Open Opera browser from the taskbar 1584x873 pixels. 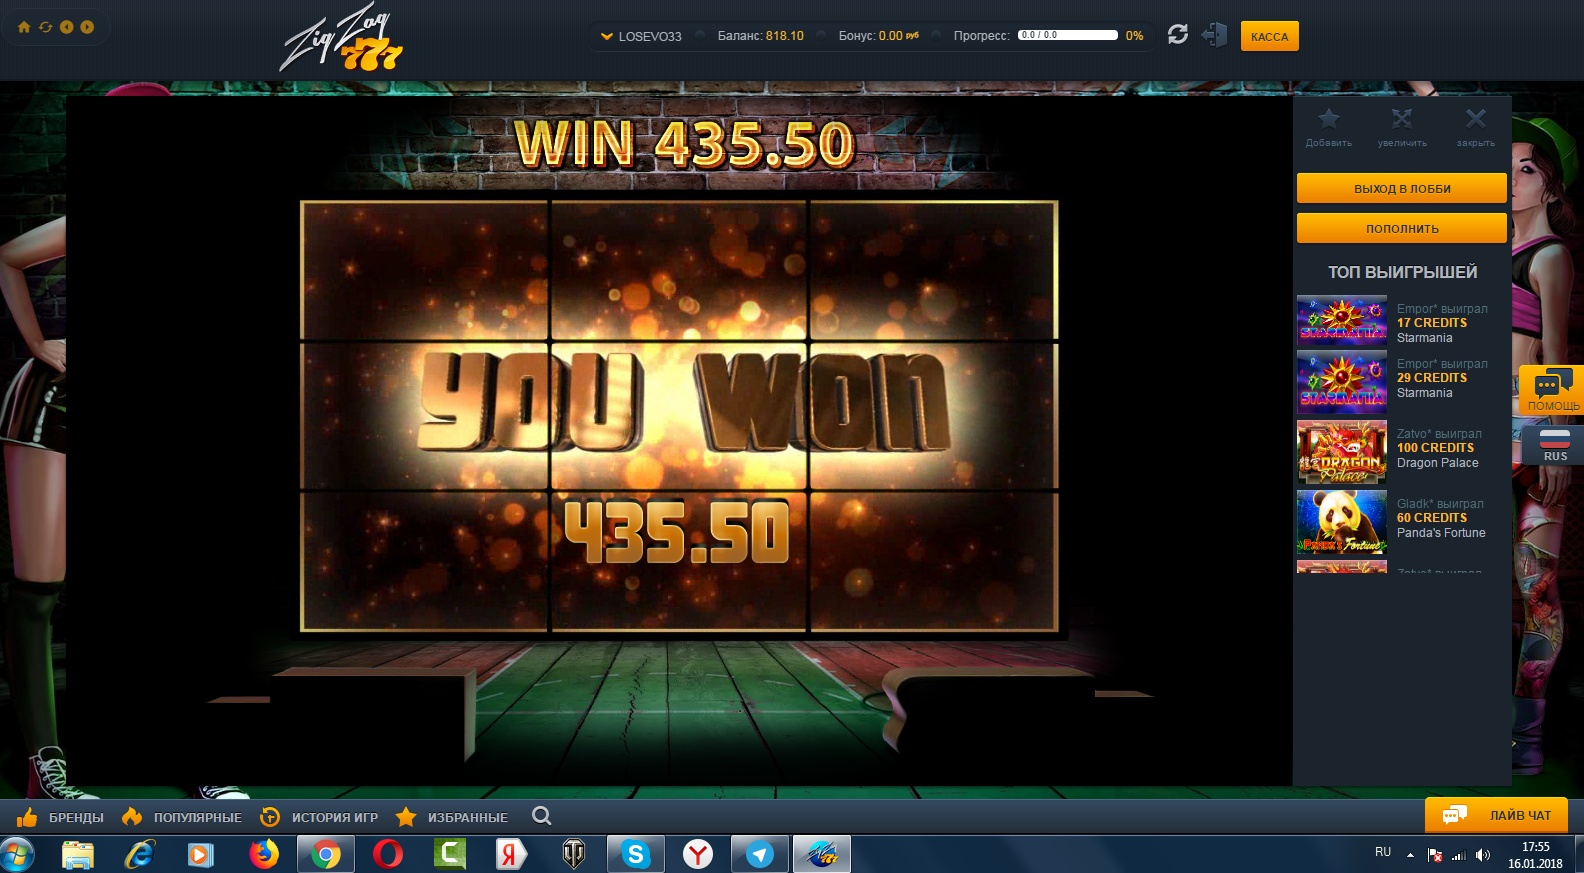pyautogui.click(x=388, y=854)
